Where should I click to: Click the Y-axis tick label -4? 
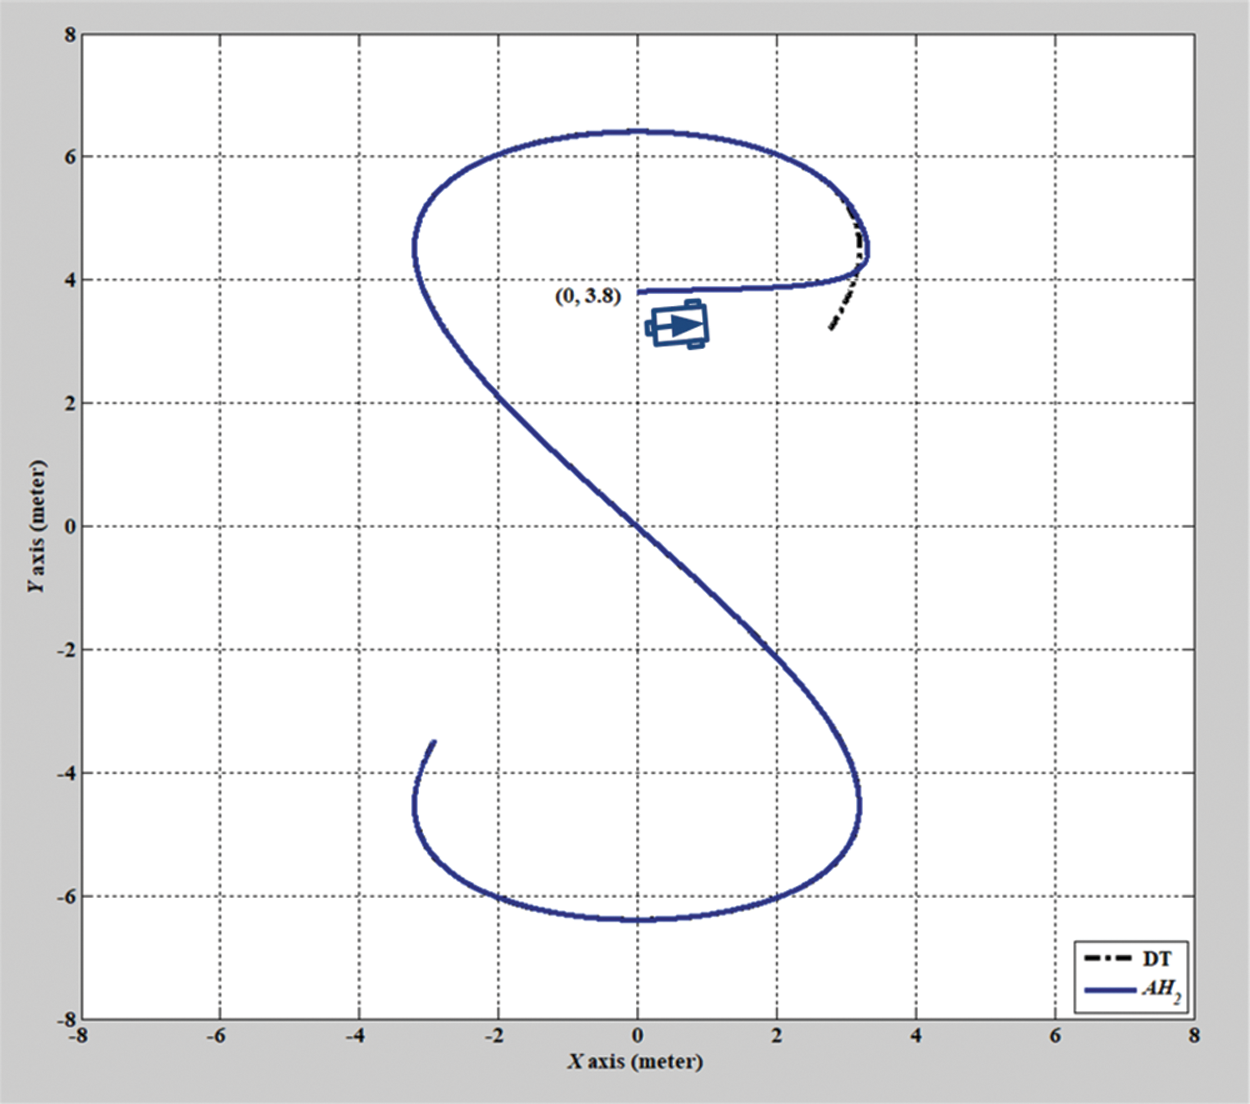[66, 773]
